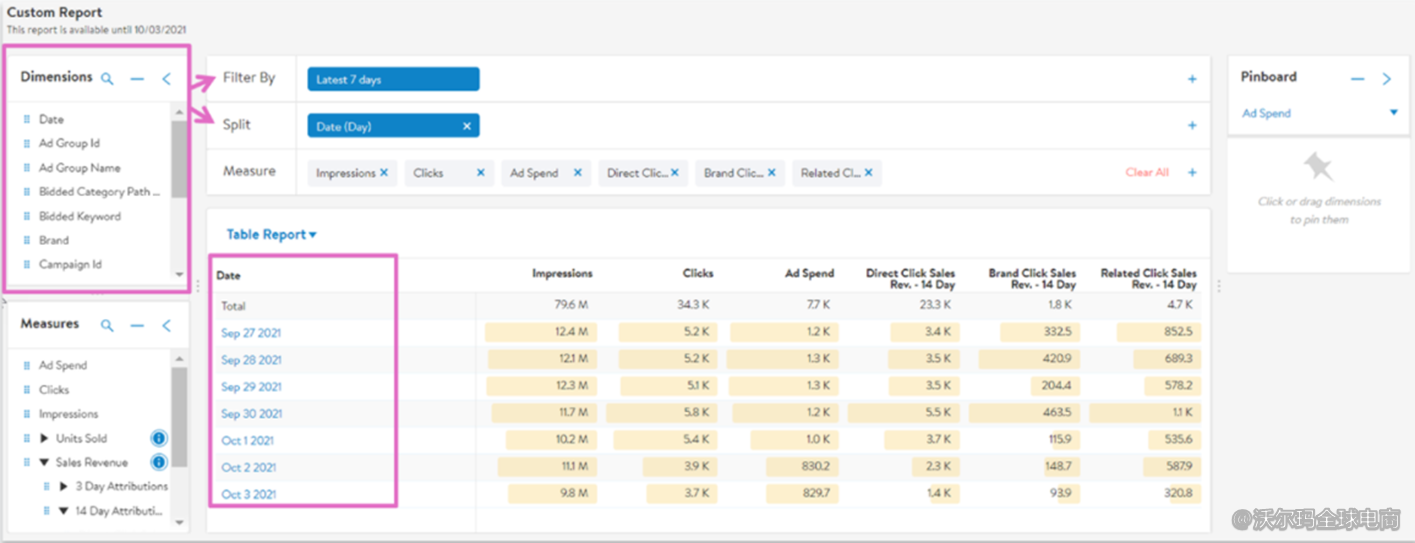Expand the Units Sold measure group

(x=44, y=438)
